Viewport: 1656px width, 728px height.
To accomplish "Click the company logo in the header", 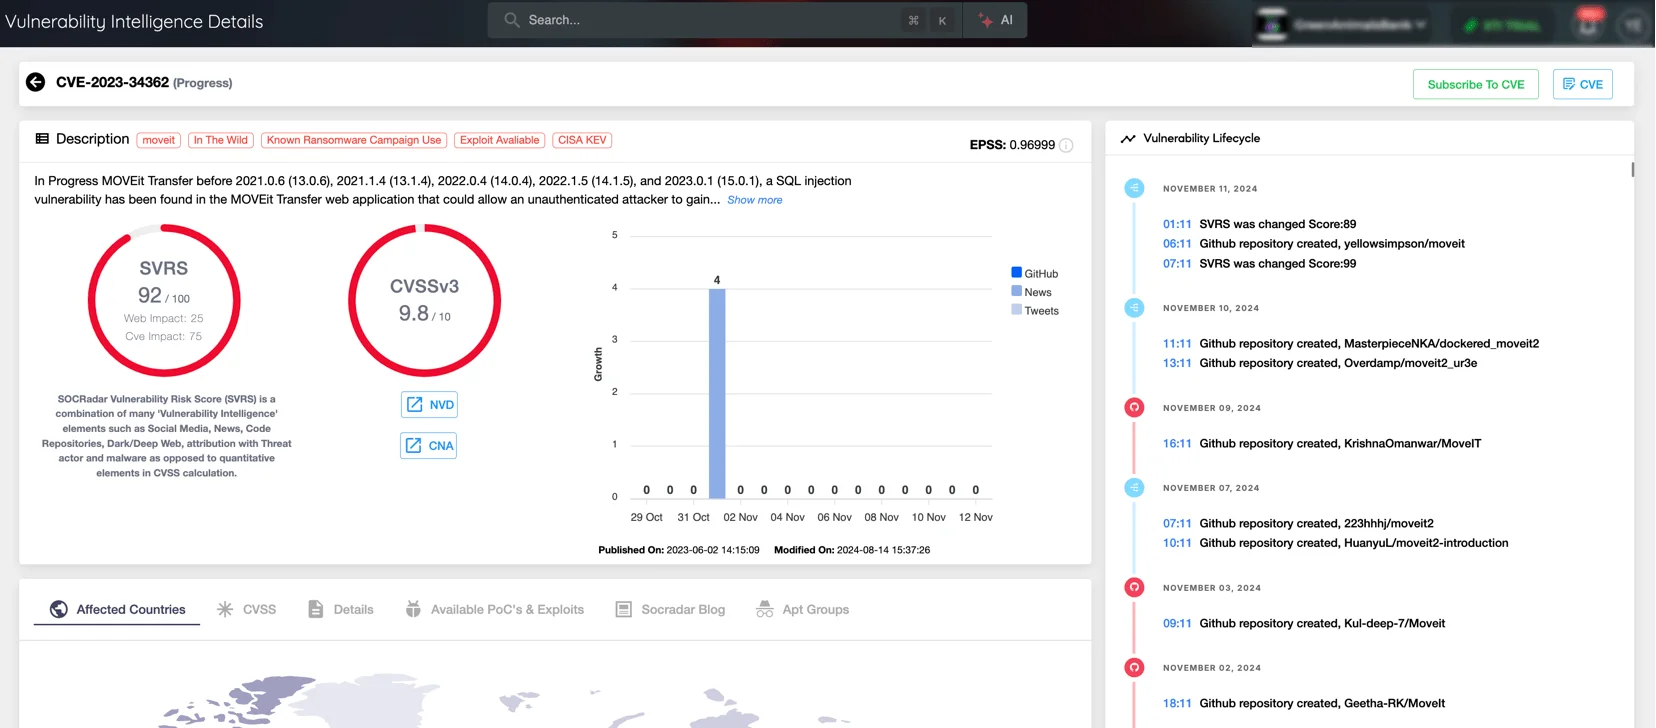I will coord(1272,24).
